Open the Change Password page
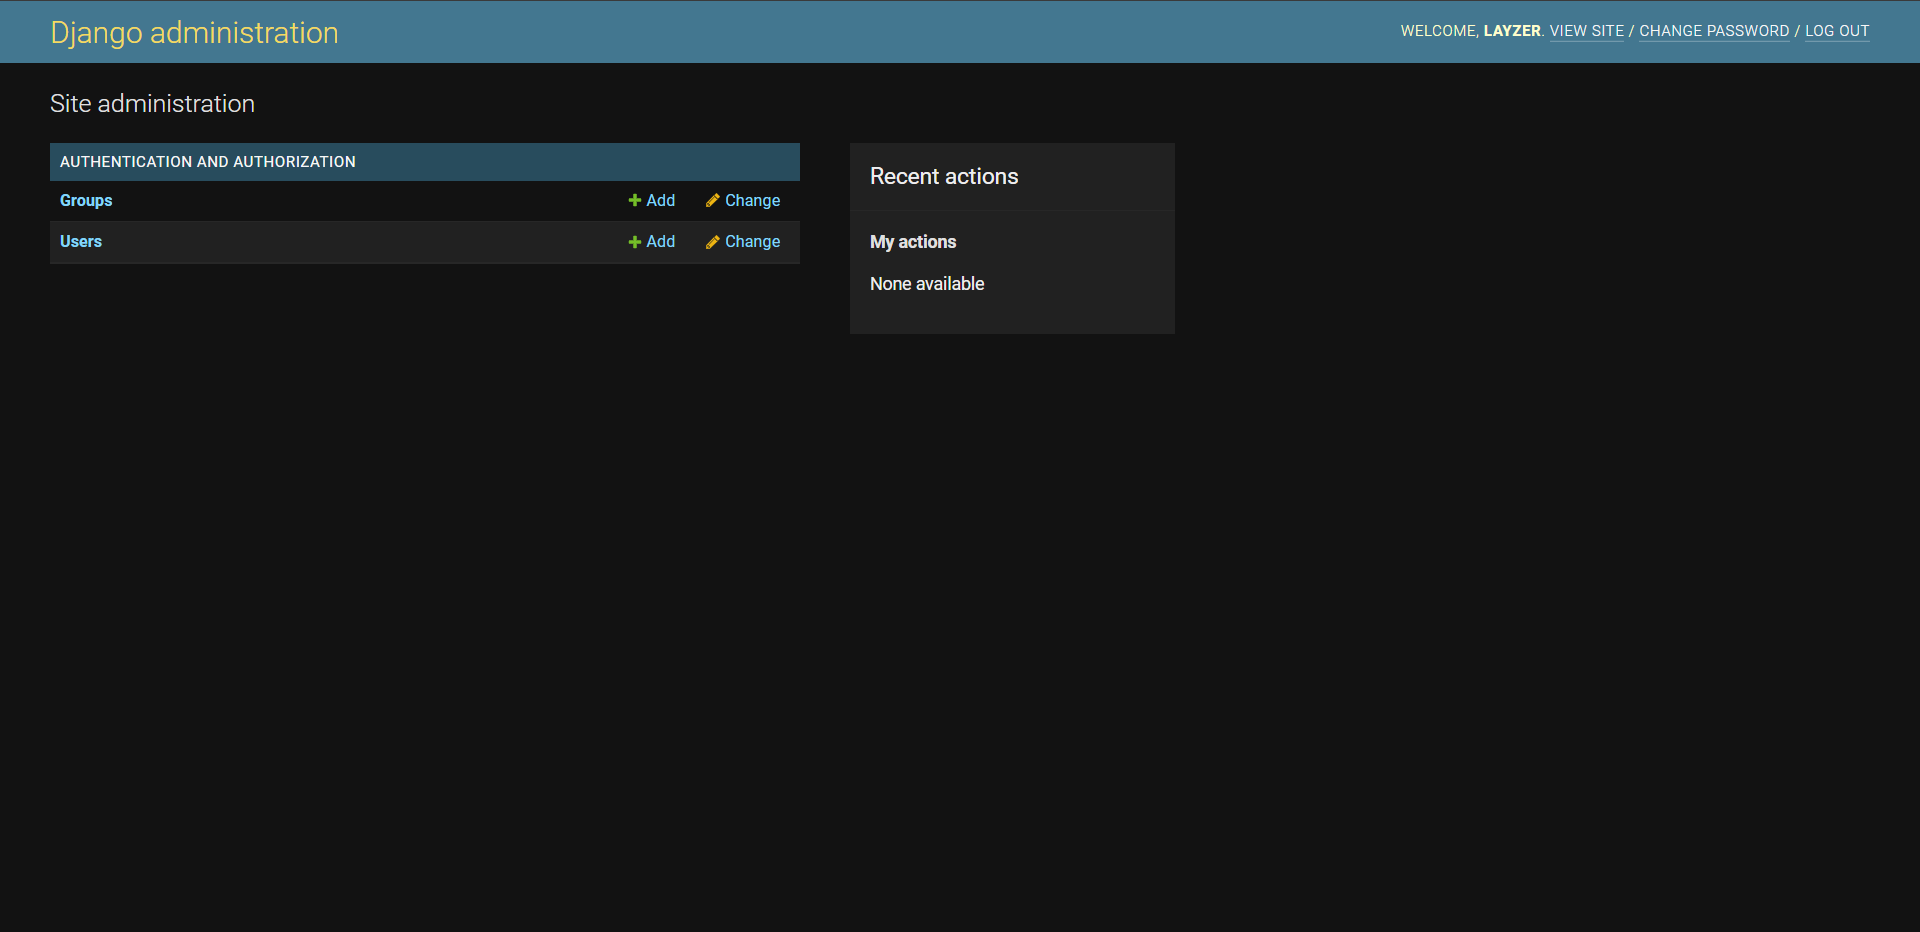This screenshot has height=932, width=1920. [1714, 31]
